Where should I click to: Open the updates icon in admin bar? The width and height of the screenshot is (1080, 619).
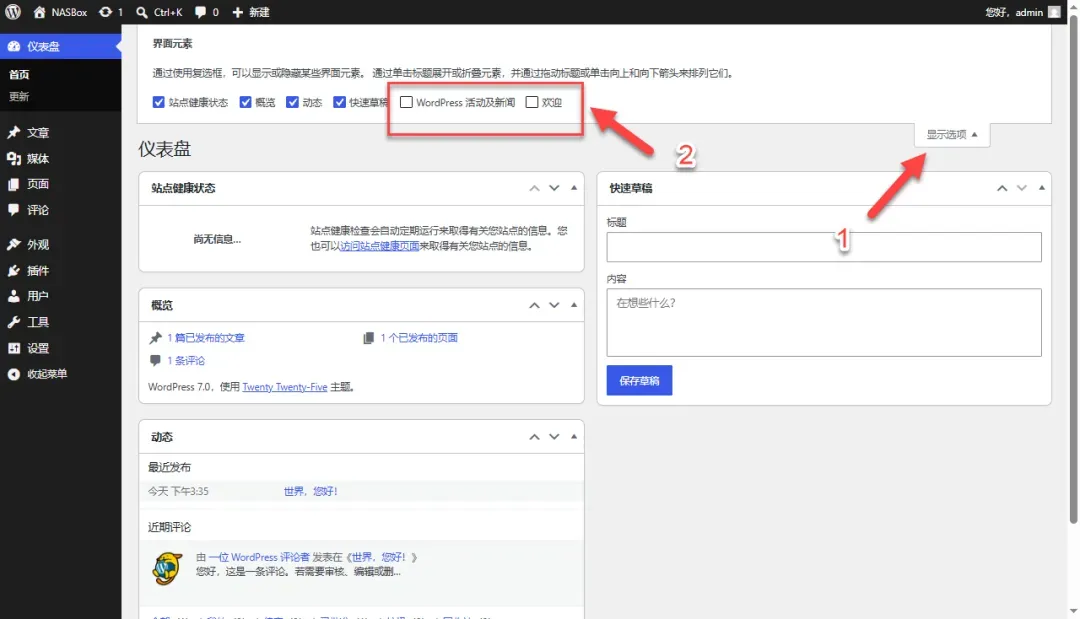click(x=105, y=12)
